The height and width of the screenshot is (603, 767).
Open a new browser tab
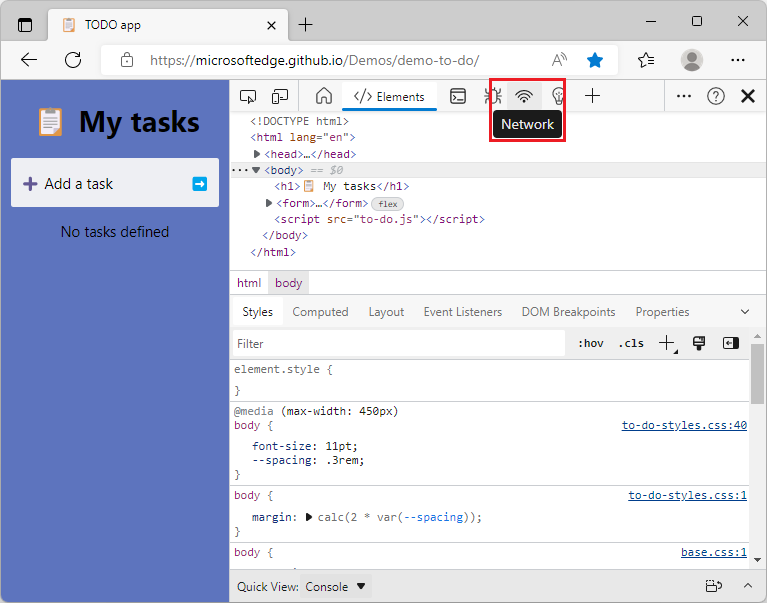pos(305,24)
